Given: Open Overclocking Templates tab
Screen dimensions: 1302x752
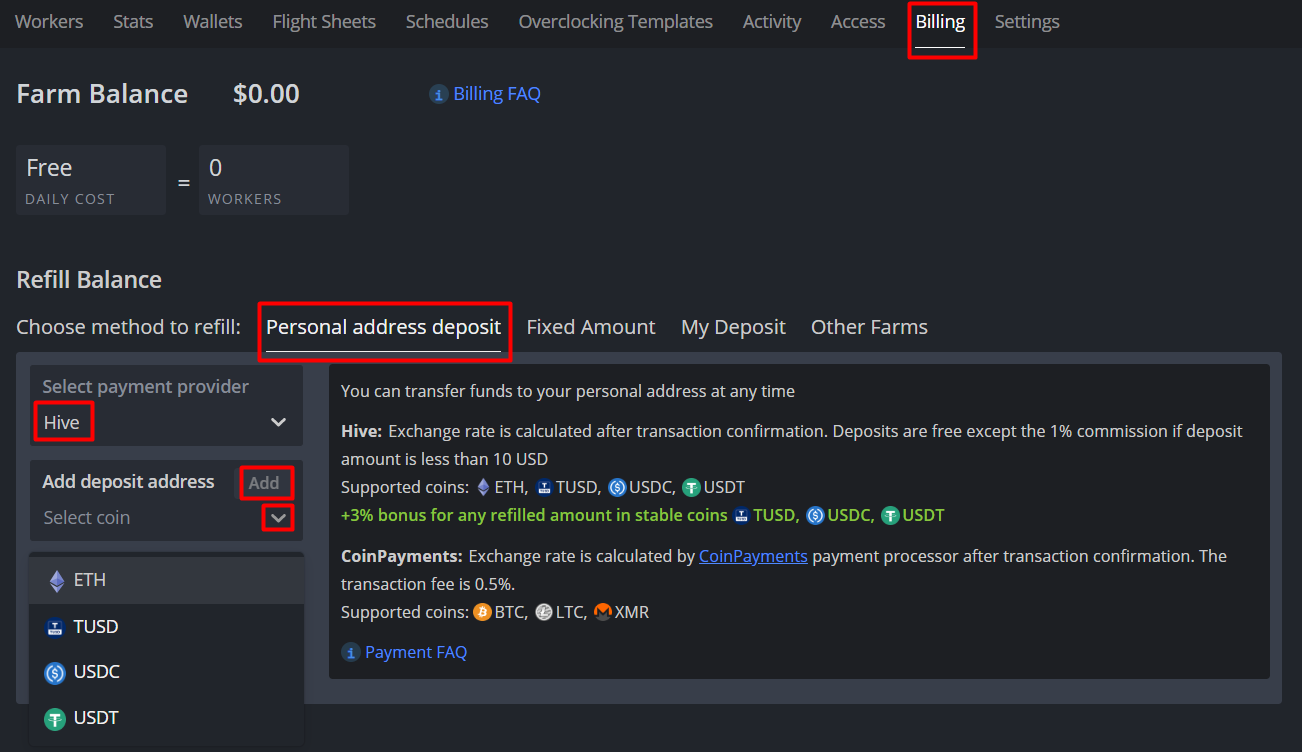Looking at the screenshot, I should point(615,22).
